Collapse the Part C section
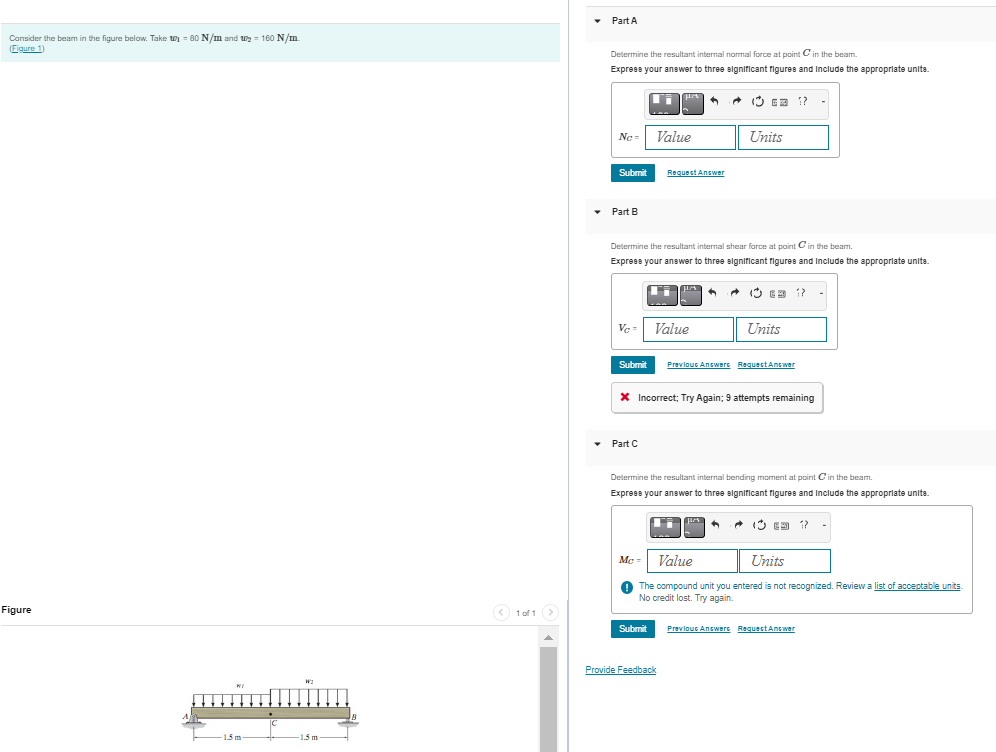The width and height of the screenshot is (996, 752). click(597, 444)
